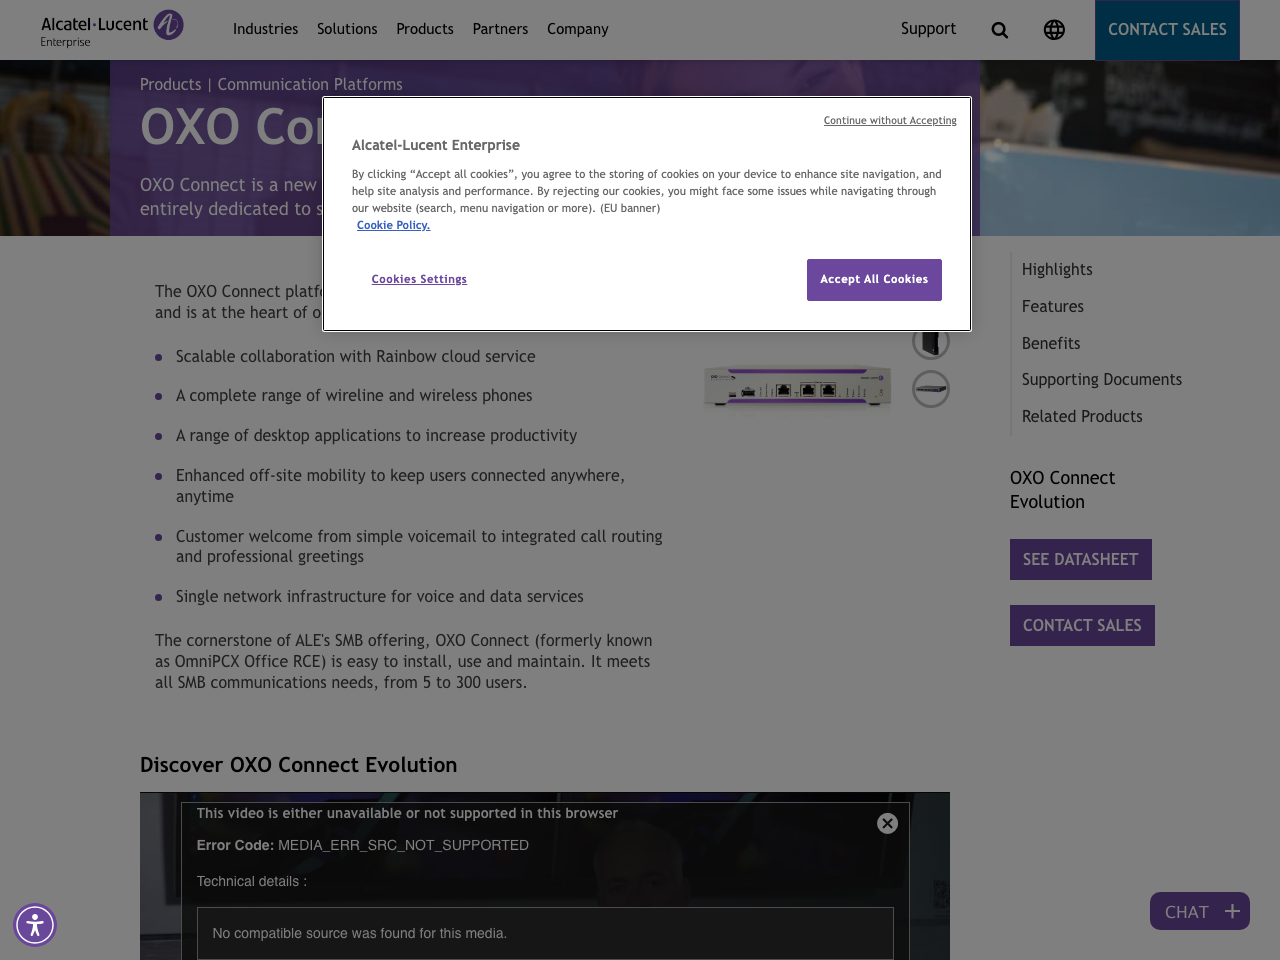Expand the Industries navigation dropdown
This screenshot has height=960, width=1280.
265,28
